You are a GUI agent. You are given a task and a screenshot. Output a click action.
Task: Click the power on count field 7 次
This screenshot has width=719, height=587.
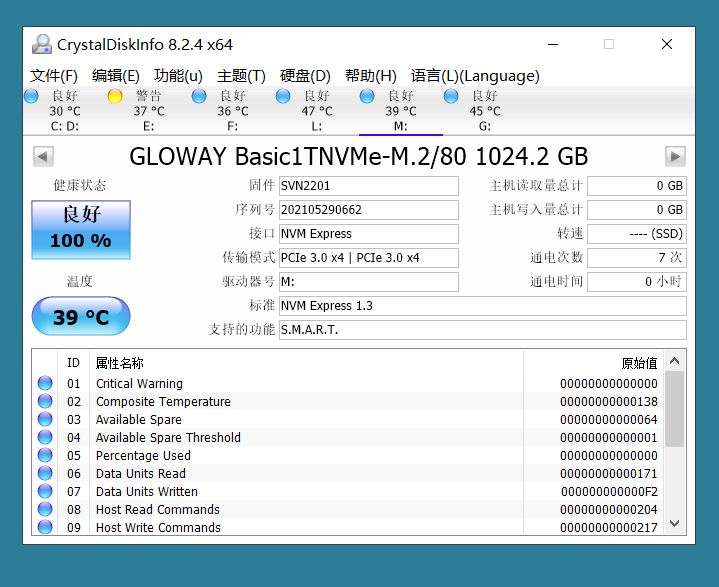(637, 258)
